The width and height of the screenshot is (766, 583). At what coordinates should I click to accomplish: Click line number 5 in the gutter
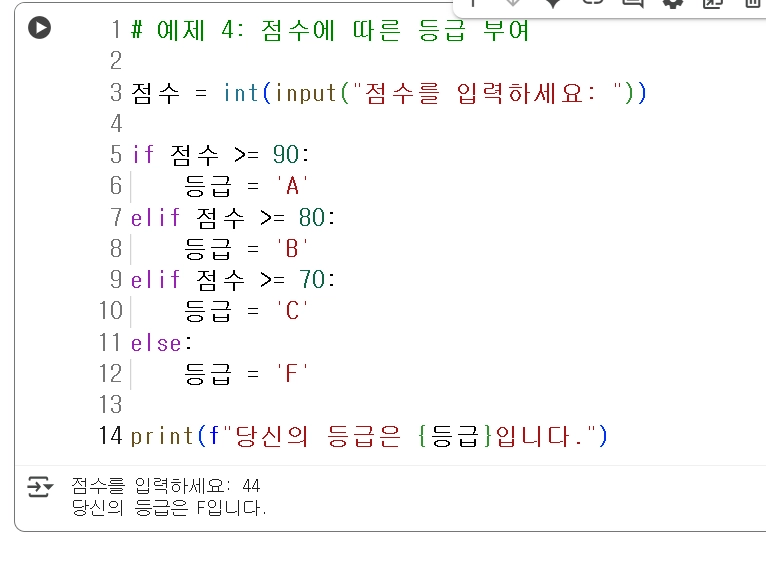(x=116, y=154)
